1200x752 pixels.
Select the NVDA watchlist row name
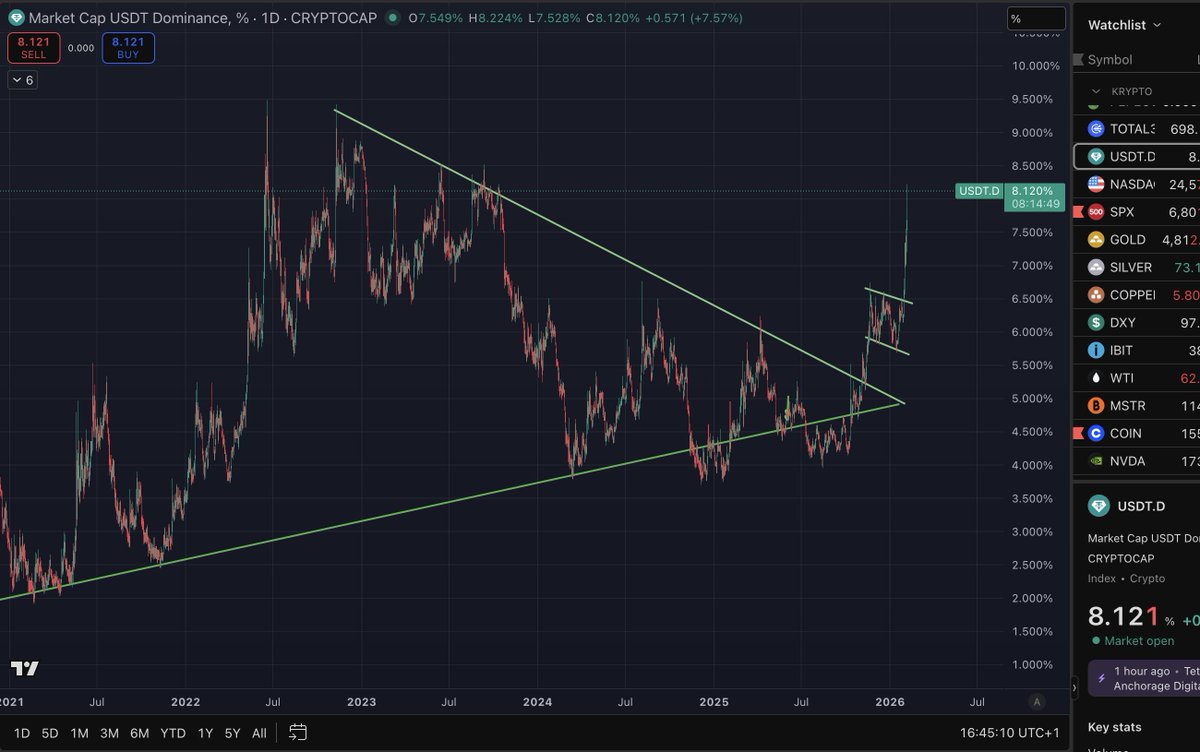click(1127, 461)
